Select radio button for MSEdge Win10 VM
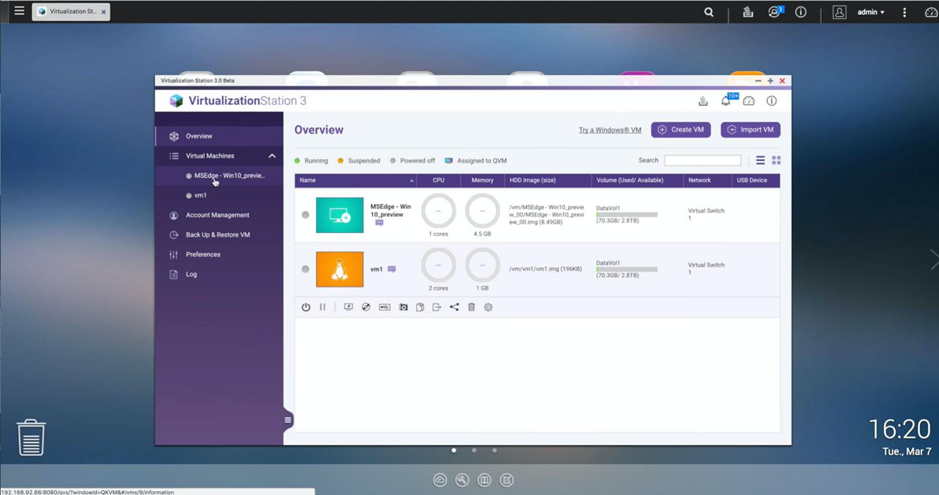 tap(305, 214)
